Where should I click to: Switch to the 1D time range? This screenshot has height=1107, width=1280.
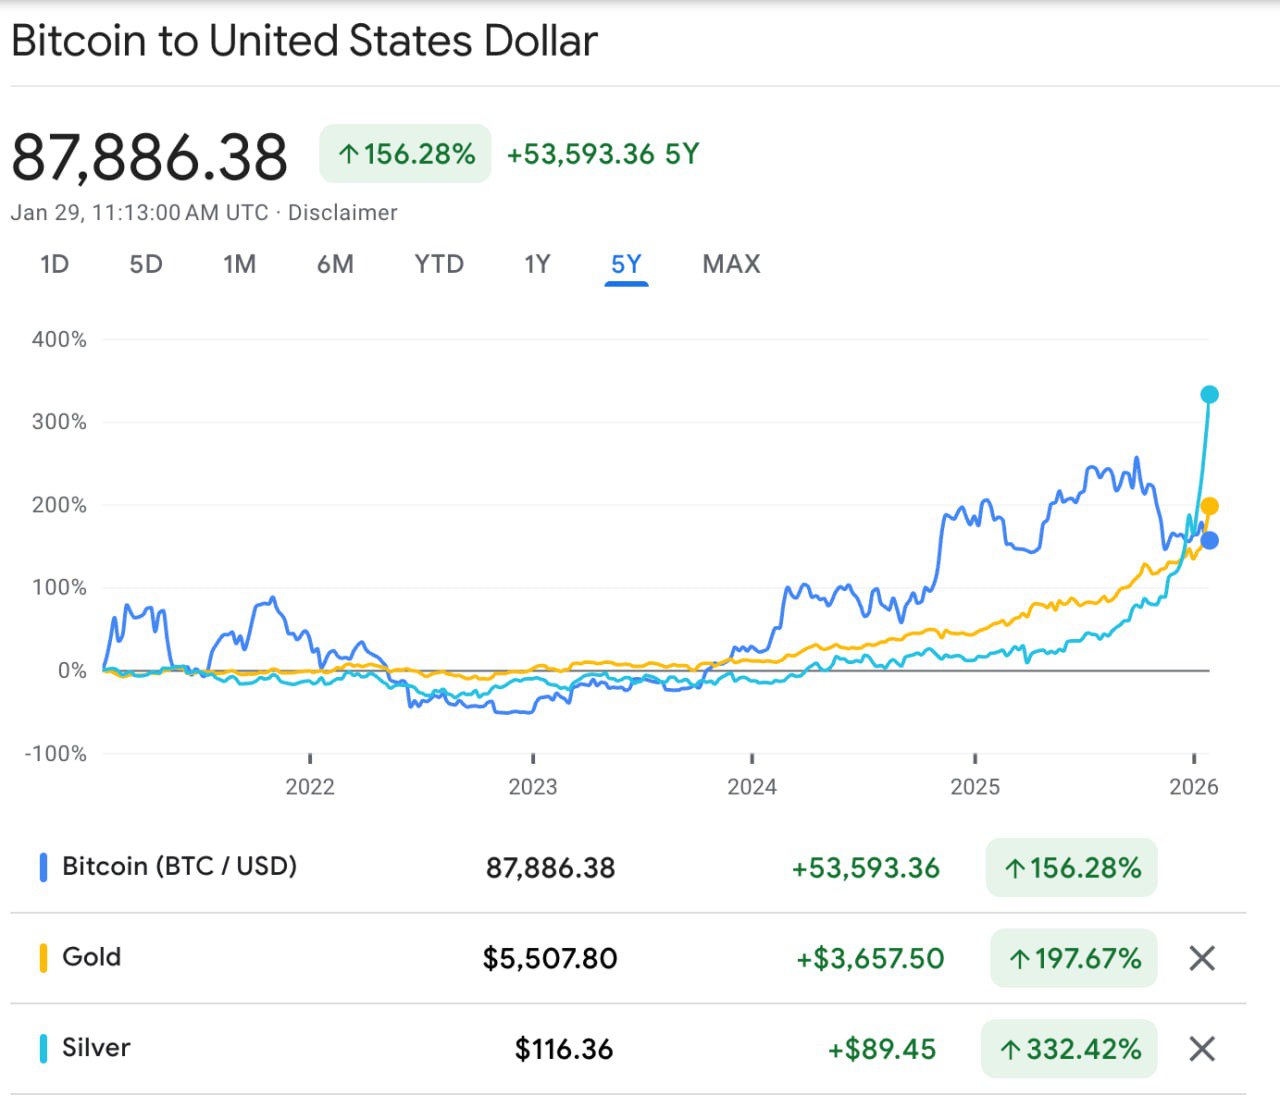[x=54, y=264]
